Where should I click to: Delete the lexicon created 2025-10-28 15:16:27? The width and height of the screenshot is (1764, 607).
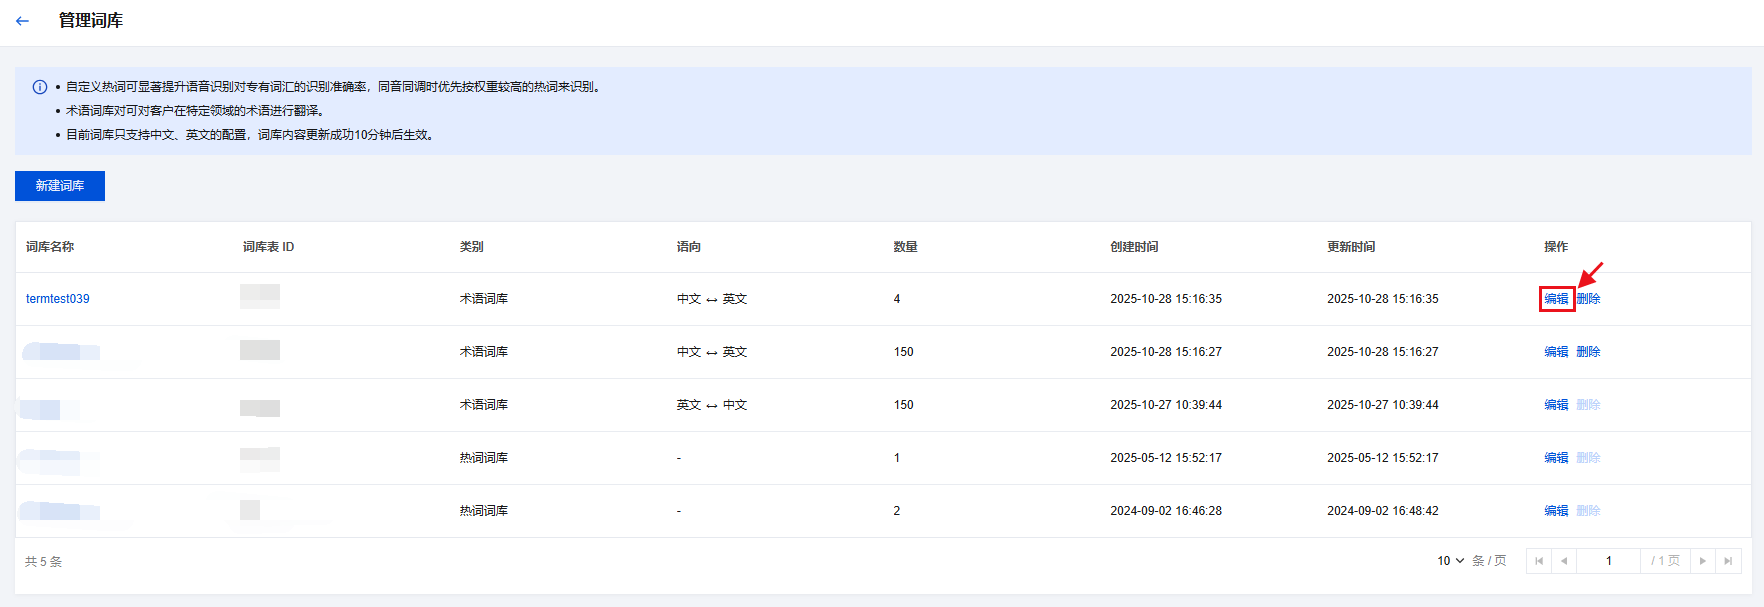pyautogui.click(x=1589, y=352)
